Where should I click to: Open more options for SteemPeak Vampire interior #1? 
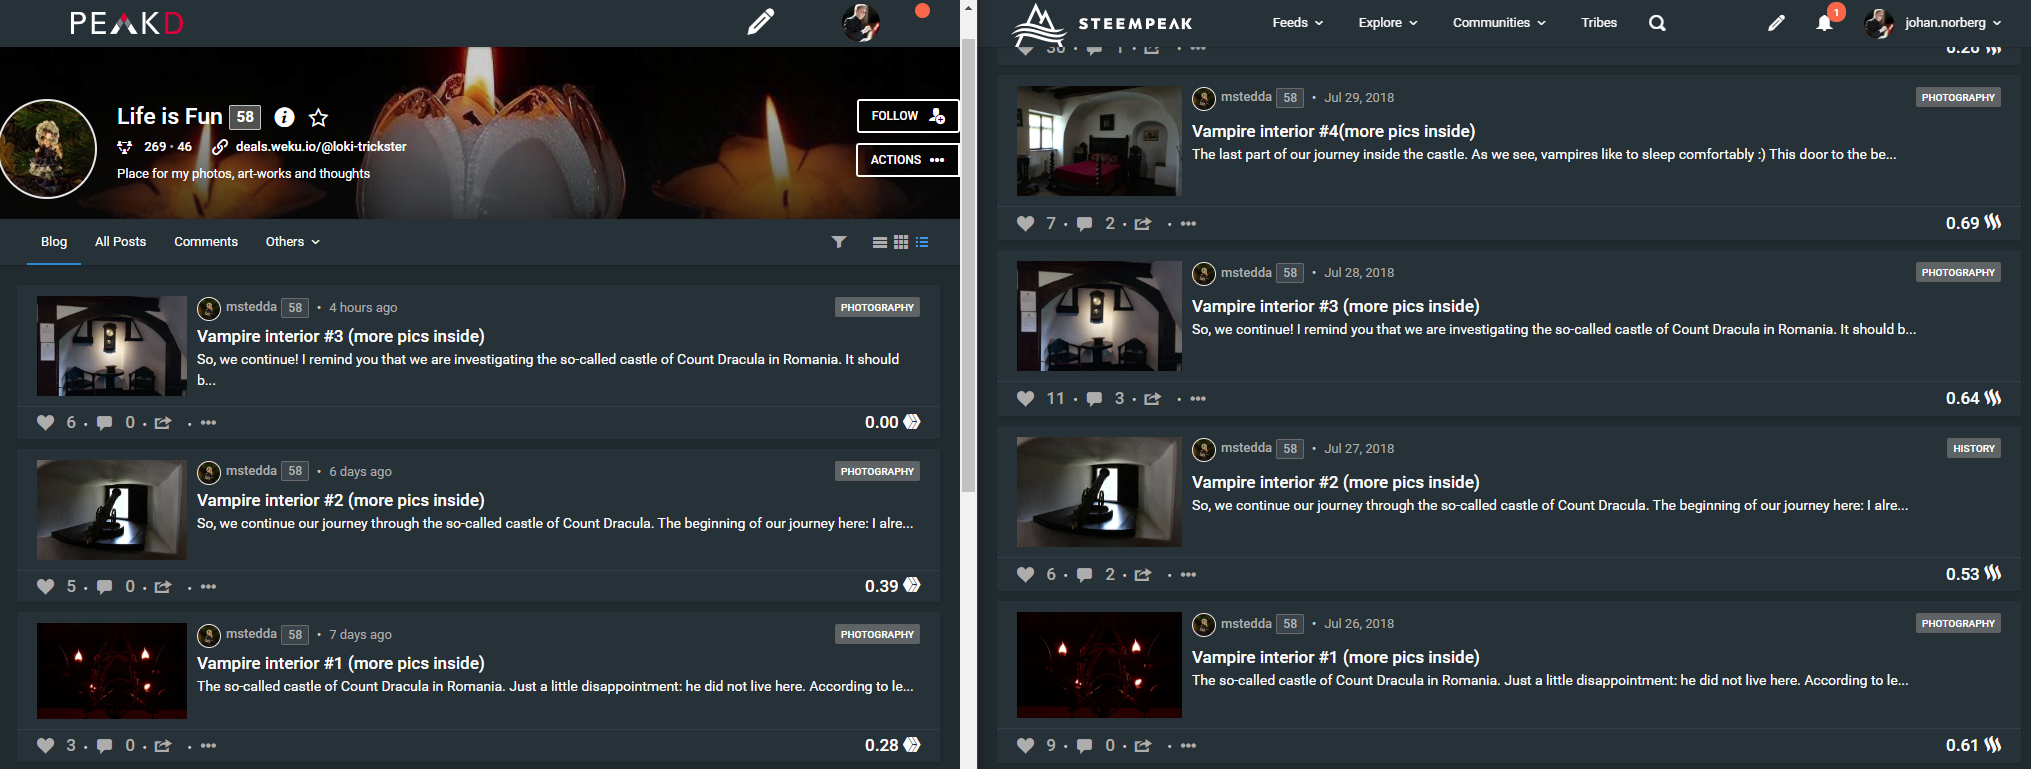pyautogui.click(x=1188, y=746)
